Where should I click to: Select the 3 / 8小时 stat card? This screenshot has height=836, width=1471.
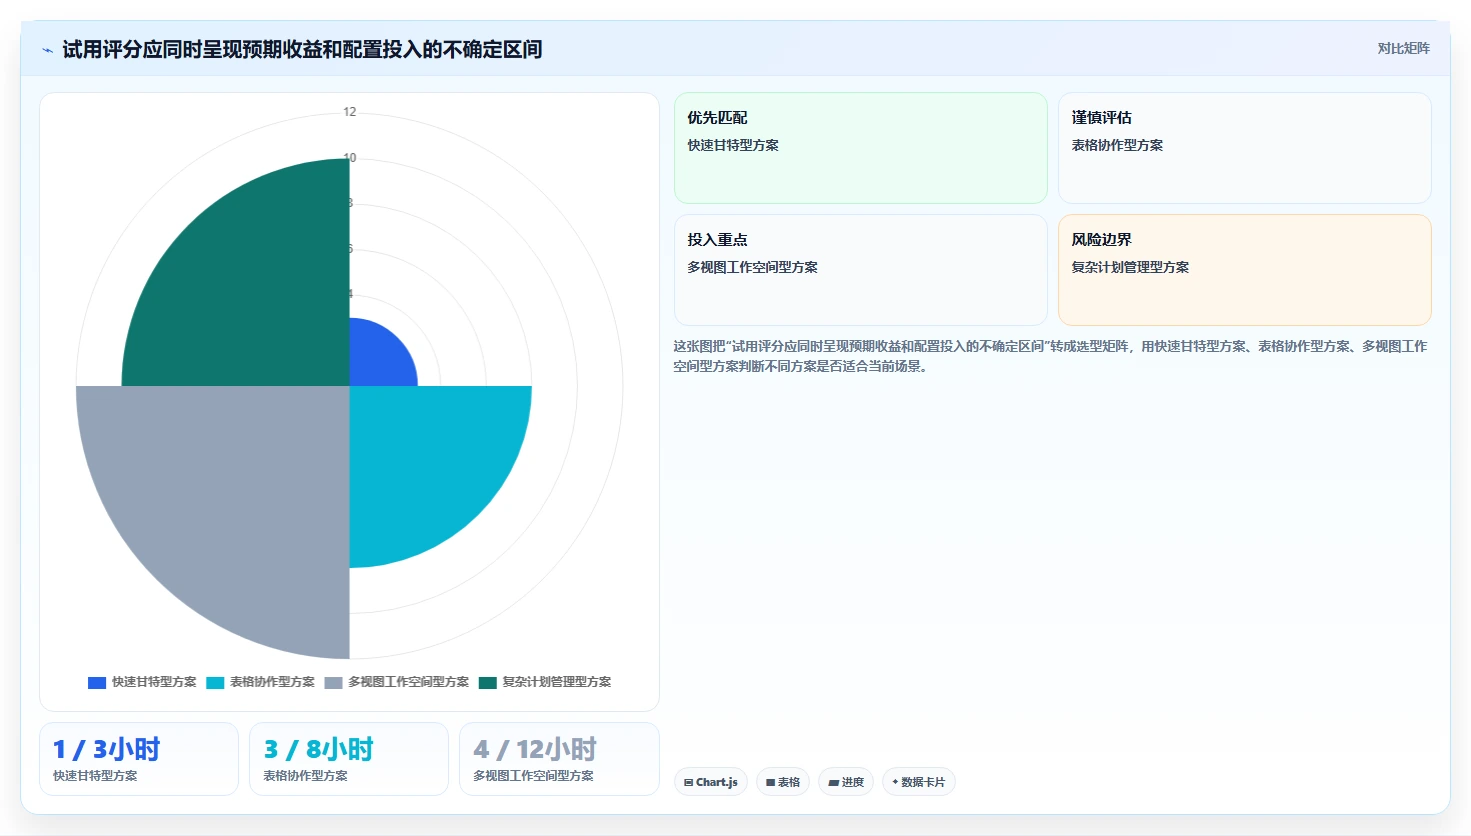[x=349, y=759]
